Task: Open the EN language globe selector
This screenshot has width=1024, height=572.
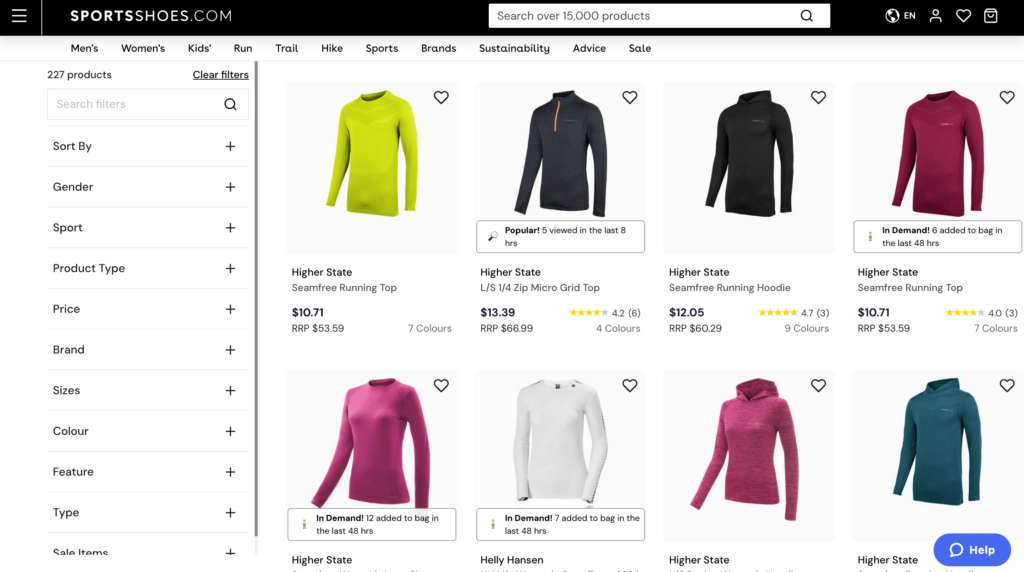Action: [900, 16]
